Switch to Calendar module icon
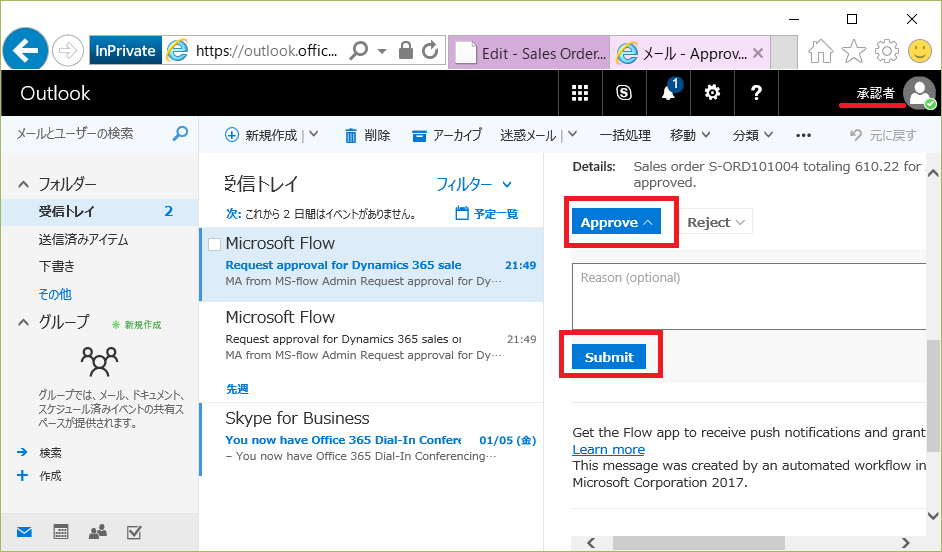 tap(61, 532)
